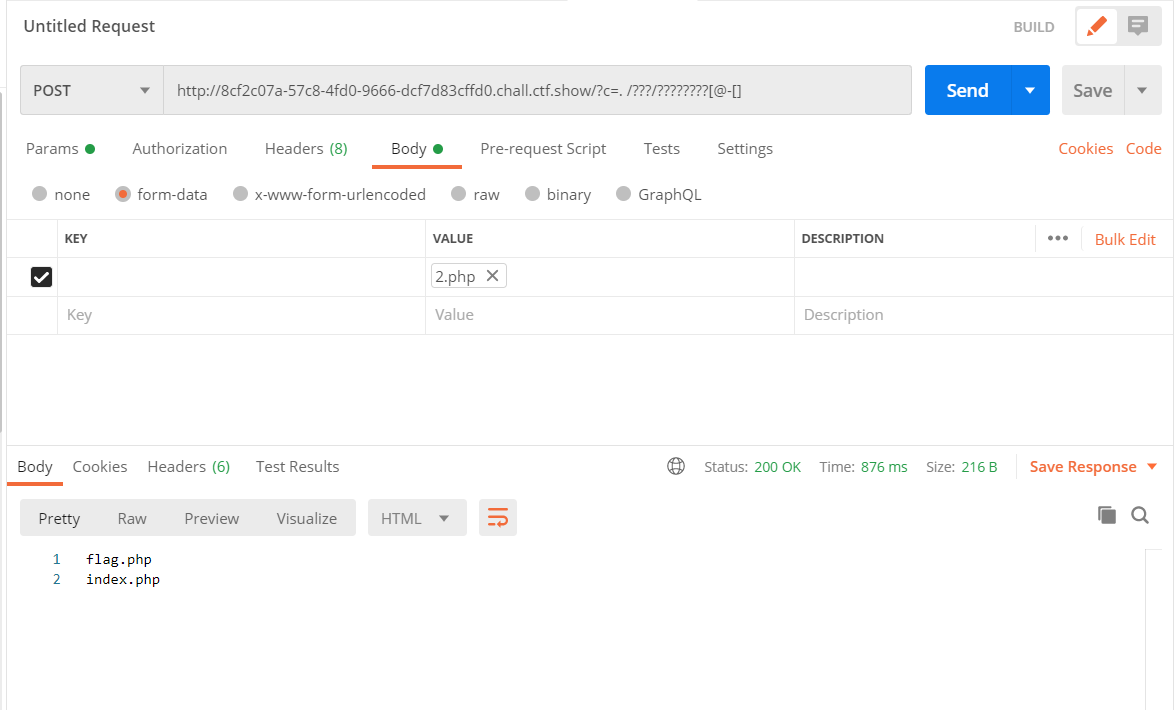Open the Authorization tab
This screenshot has width=1174, height=710.
click(x=180, y=148)
